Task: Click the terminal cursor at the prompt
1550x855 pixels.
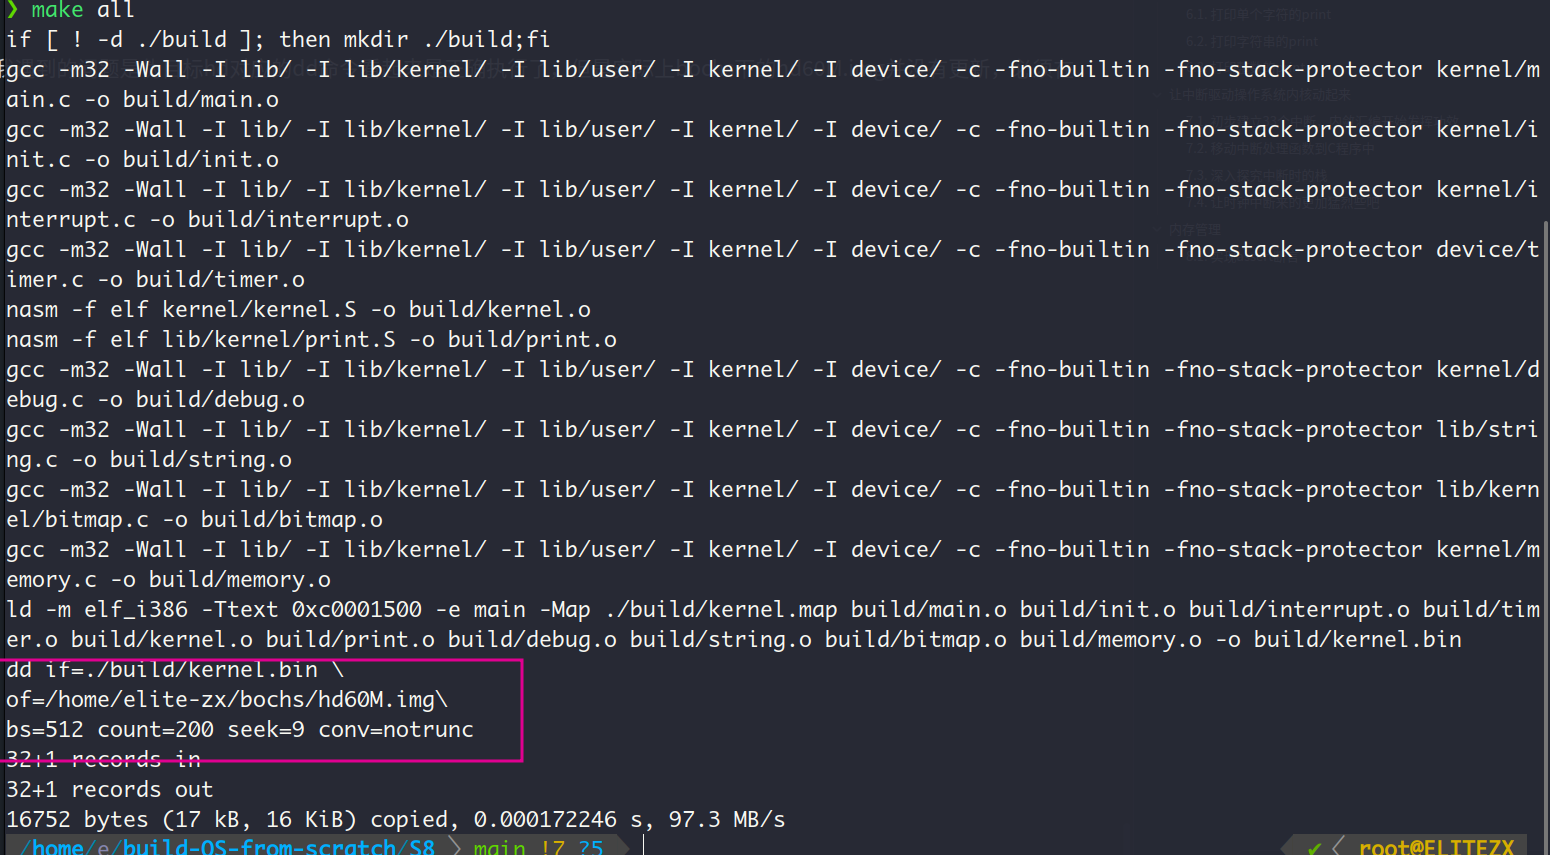Action: pyautogui.click(x=643, y=846)
